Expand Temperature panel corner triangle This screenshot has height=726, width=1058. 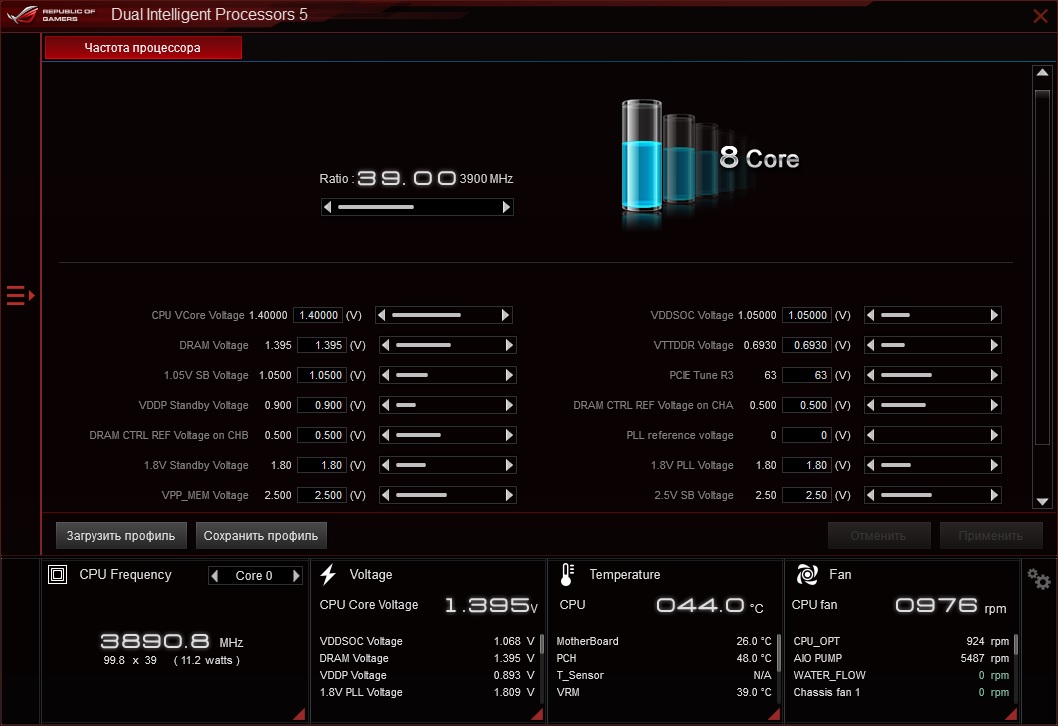click(x=774, y=714)
